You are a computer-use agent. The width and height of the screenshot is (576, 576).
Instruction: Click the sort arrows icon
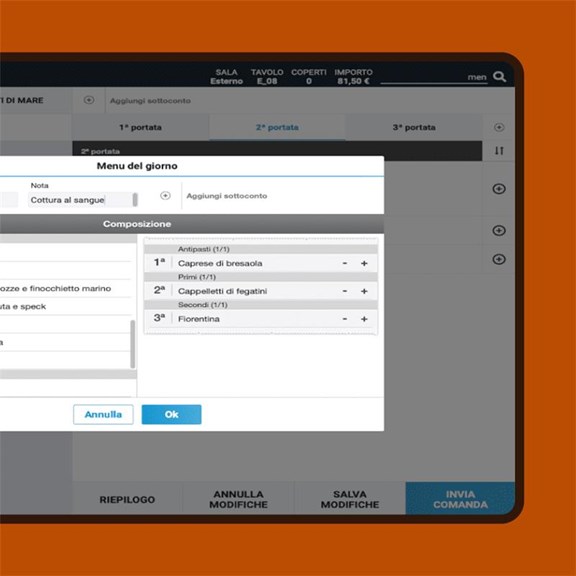[x=499, y=151]
